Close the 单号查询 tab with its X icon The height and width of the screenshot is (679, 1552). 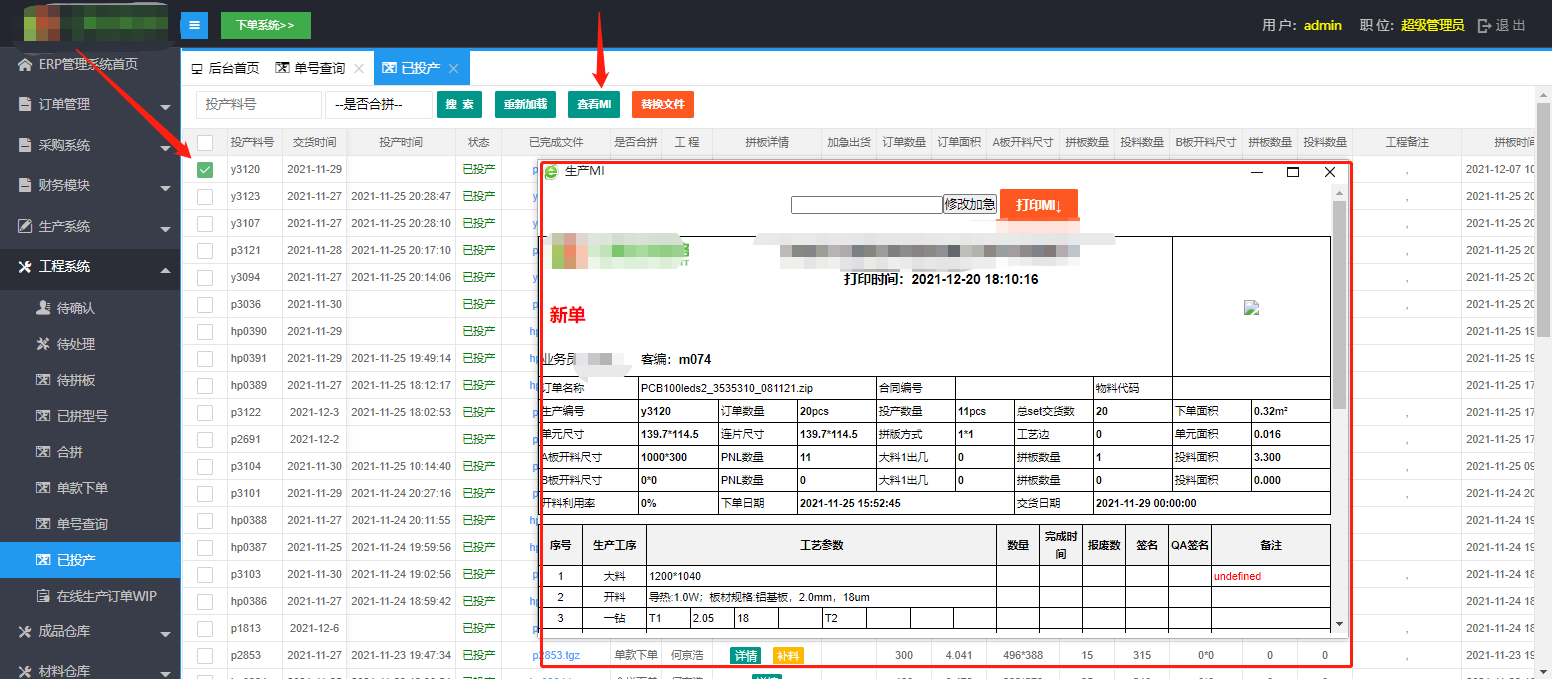pyautogui.click(x=359, y=69)
